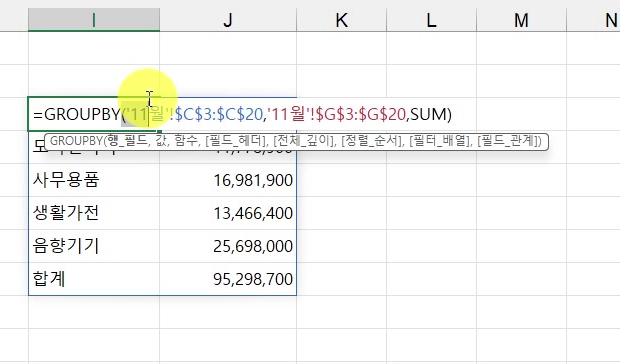Image resolution: width=620 pixels, height=364 pixels.
Task: Select column L header
Action: (431, 19)
